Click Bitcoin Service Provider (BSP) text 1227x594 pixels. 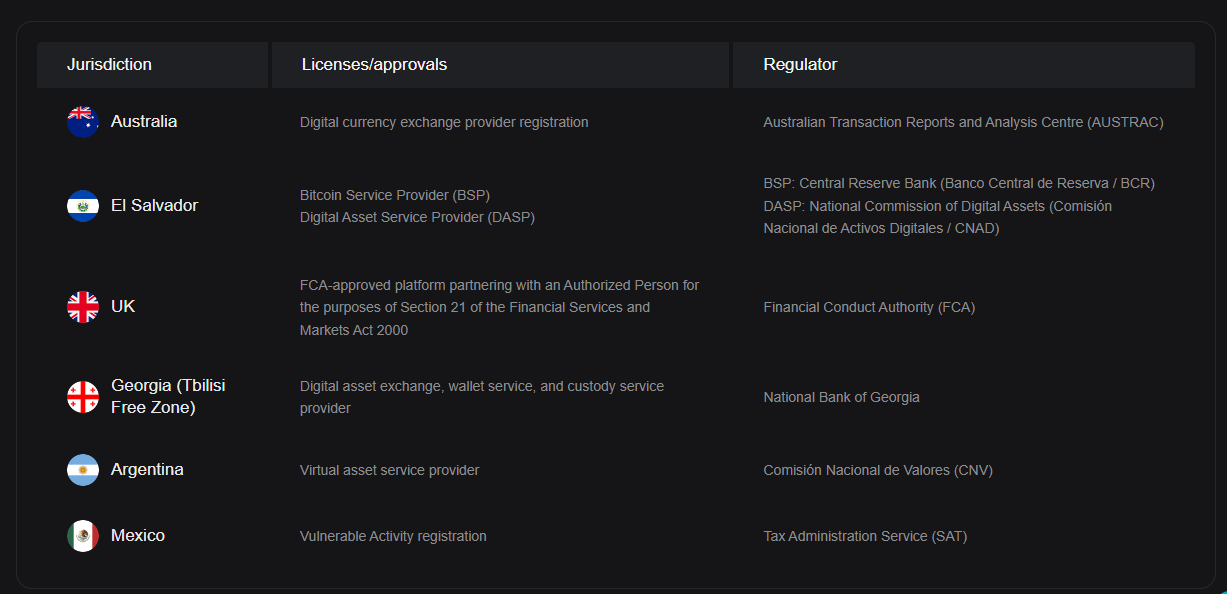395,195
